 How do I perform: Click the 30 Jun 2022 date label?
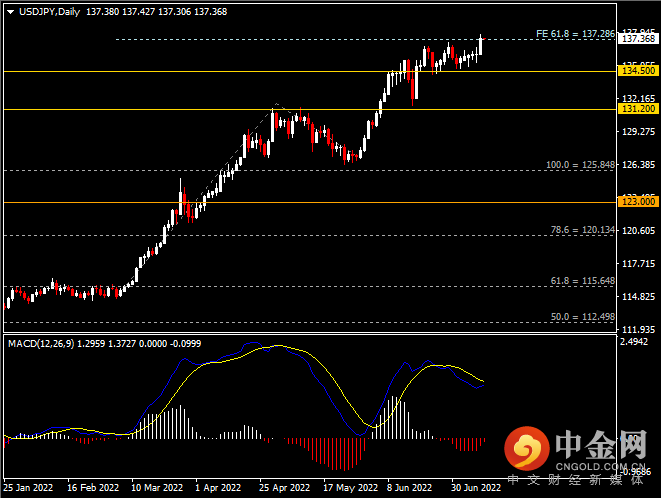pos(476,488)
